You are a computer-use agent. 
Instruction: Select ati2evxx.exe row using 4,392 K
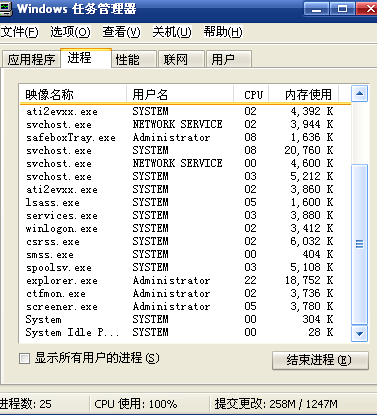coord(185,111)
